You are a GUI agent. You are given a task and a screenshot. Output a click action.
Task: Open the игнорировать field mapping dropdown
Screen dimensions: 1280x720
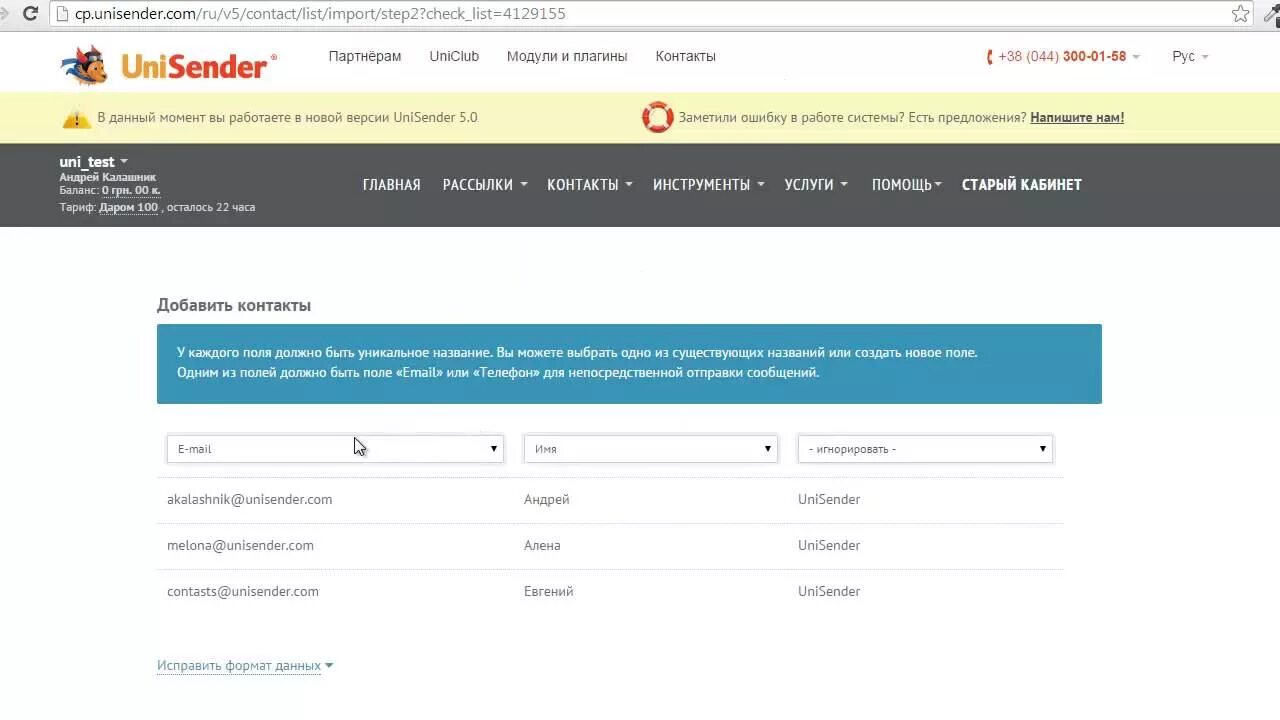925,449
